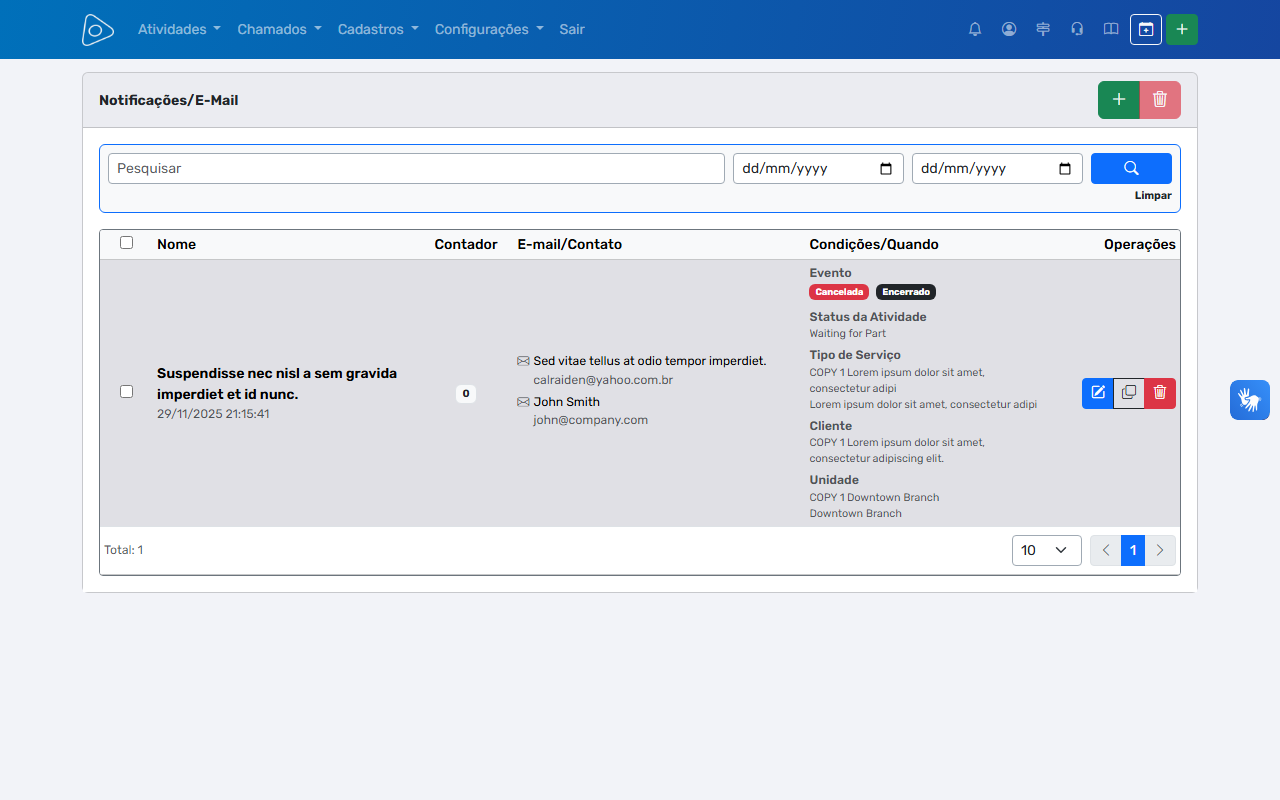Duplicate the Suspendisse notification row
The width and height of the screenshot is (1280, 800).
tap(1129, 393)
